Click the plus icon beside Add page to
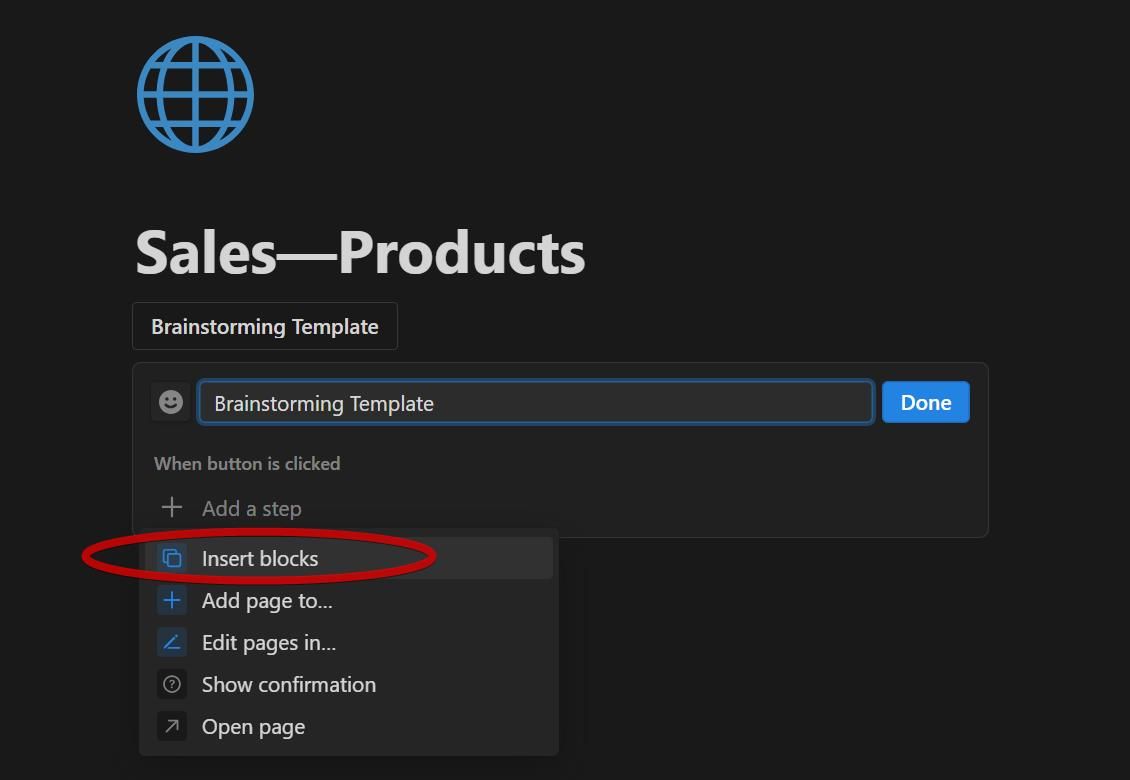This screenshot has height=780, width=1130. (x=171, y=600)
